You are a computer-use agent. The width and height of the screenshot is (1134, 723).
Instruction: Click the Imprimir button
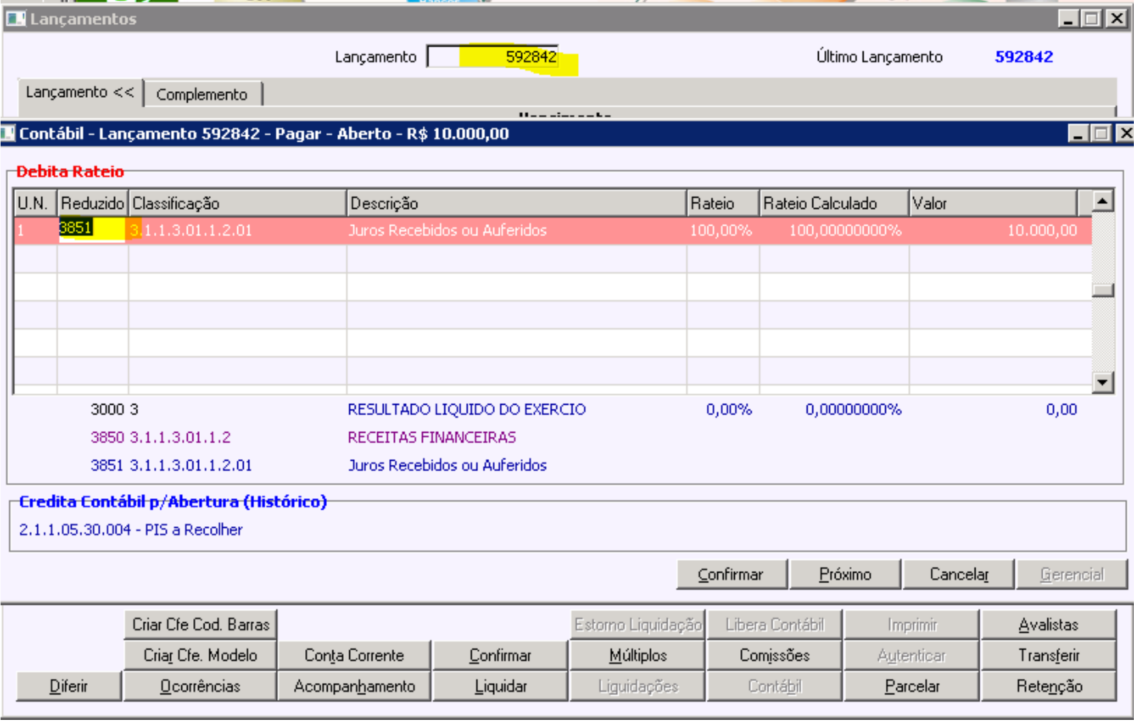click(x=911, y=625)
